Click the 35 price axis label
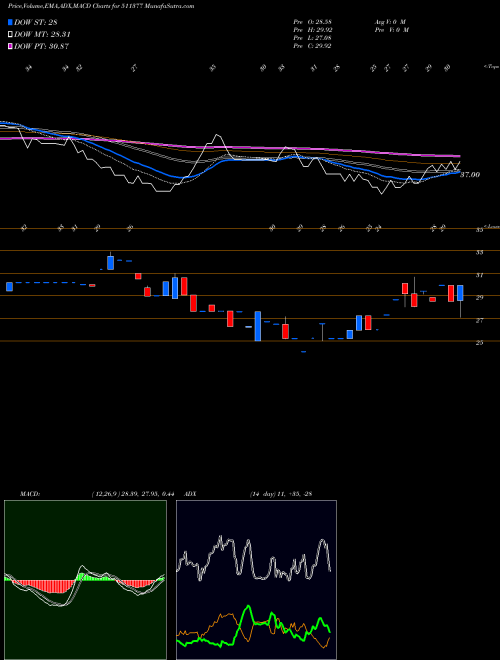 479,230
